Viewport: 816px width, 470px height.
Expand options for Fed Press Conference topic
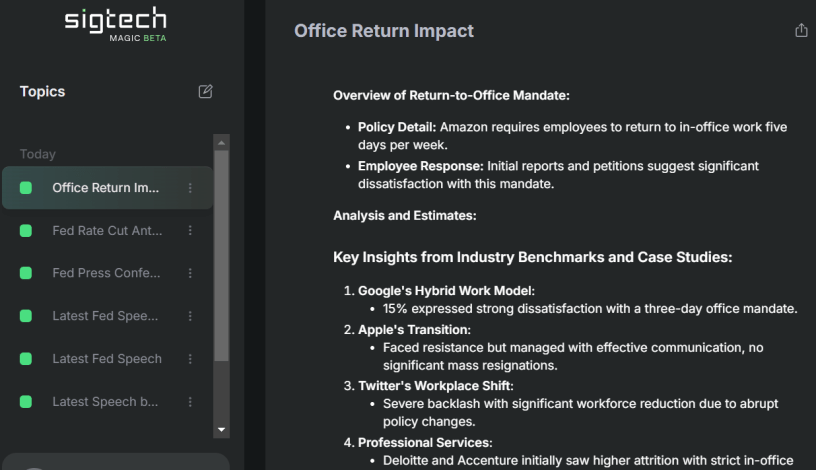[190, 274]
